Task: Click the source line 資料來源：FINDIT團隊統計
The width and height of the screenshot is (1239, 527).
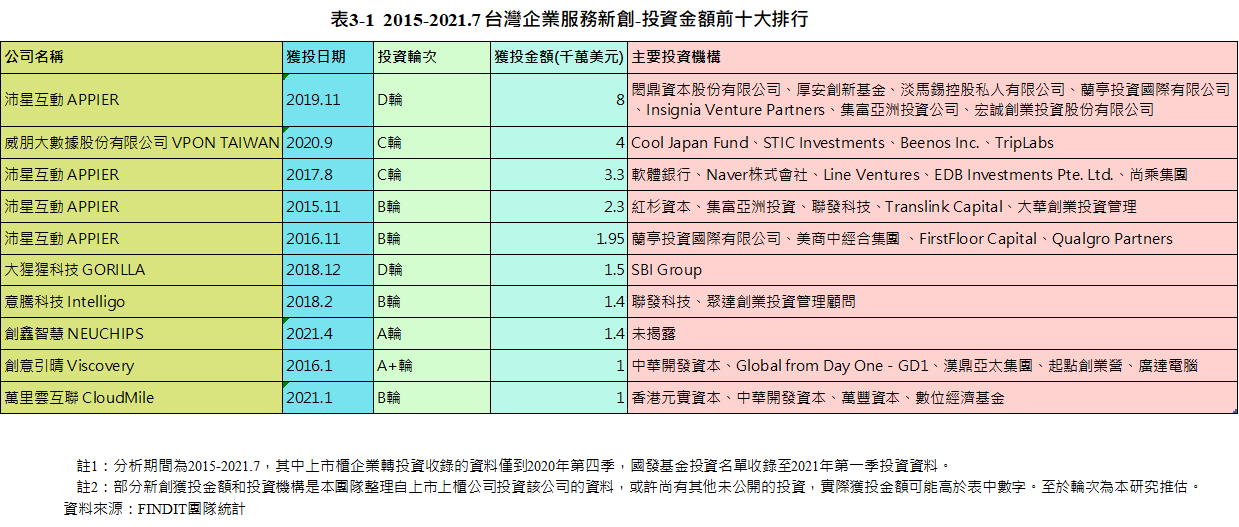Action: tap(155, 509)
